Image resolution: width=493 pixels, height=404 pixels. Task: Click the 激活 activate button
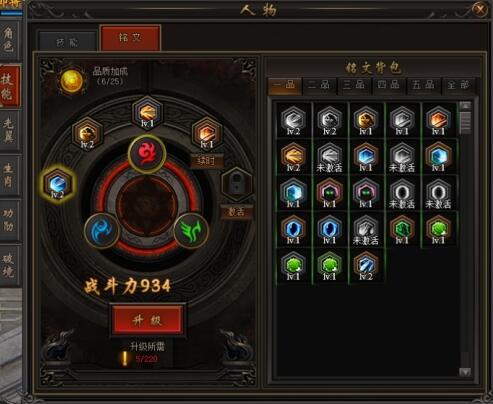(x=236, y=212)
